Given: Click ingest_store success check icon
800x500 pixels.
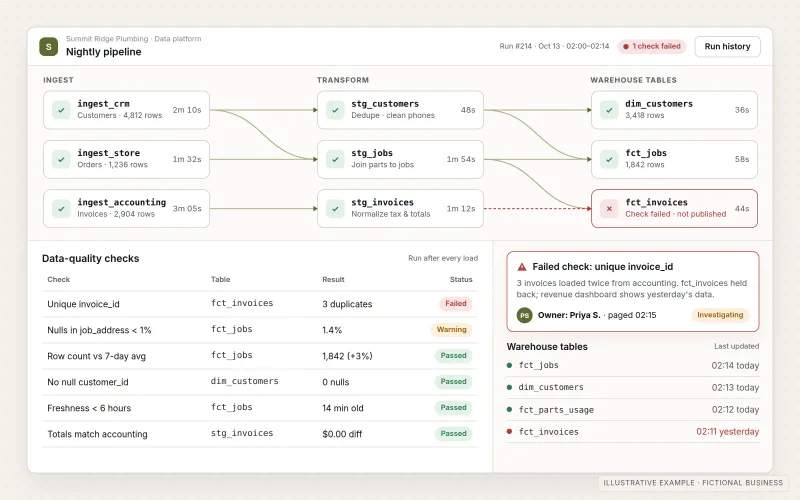Looking at the screenshot, I should [61, 159].
